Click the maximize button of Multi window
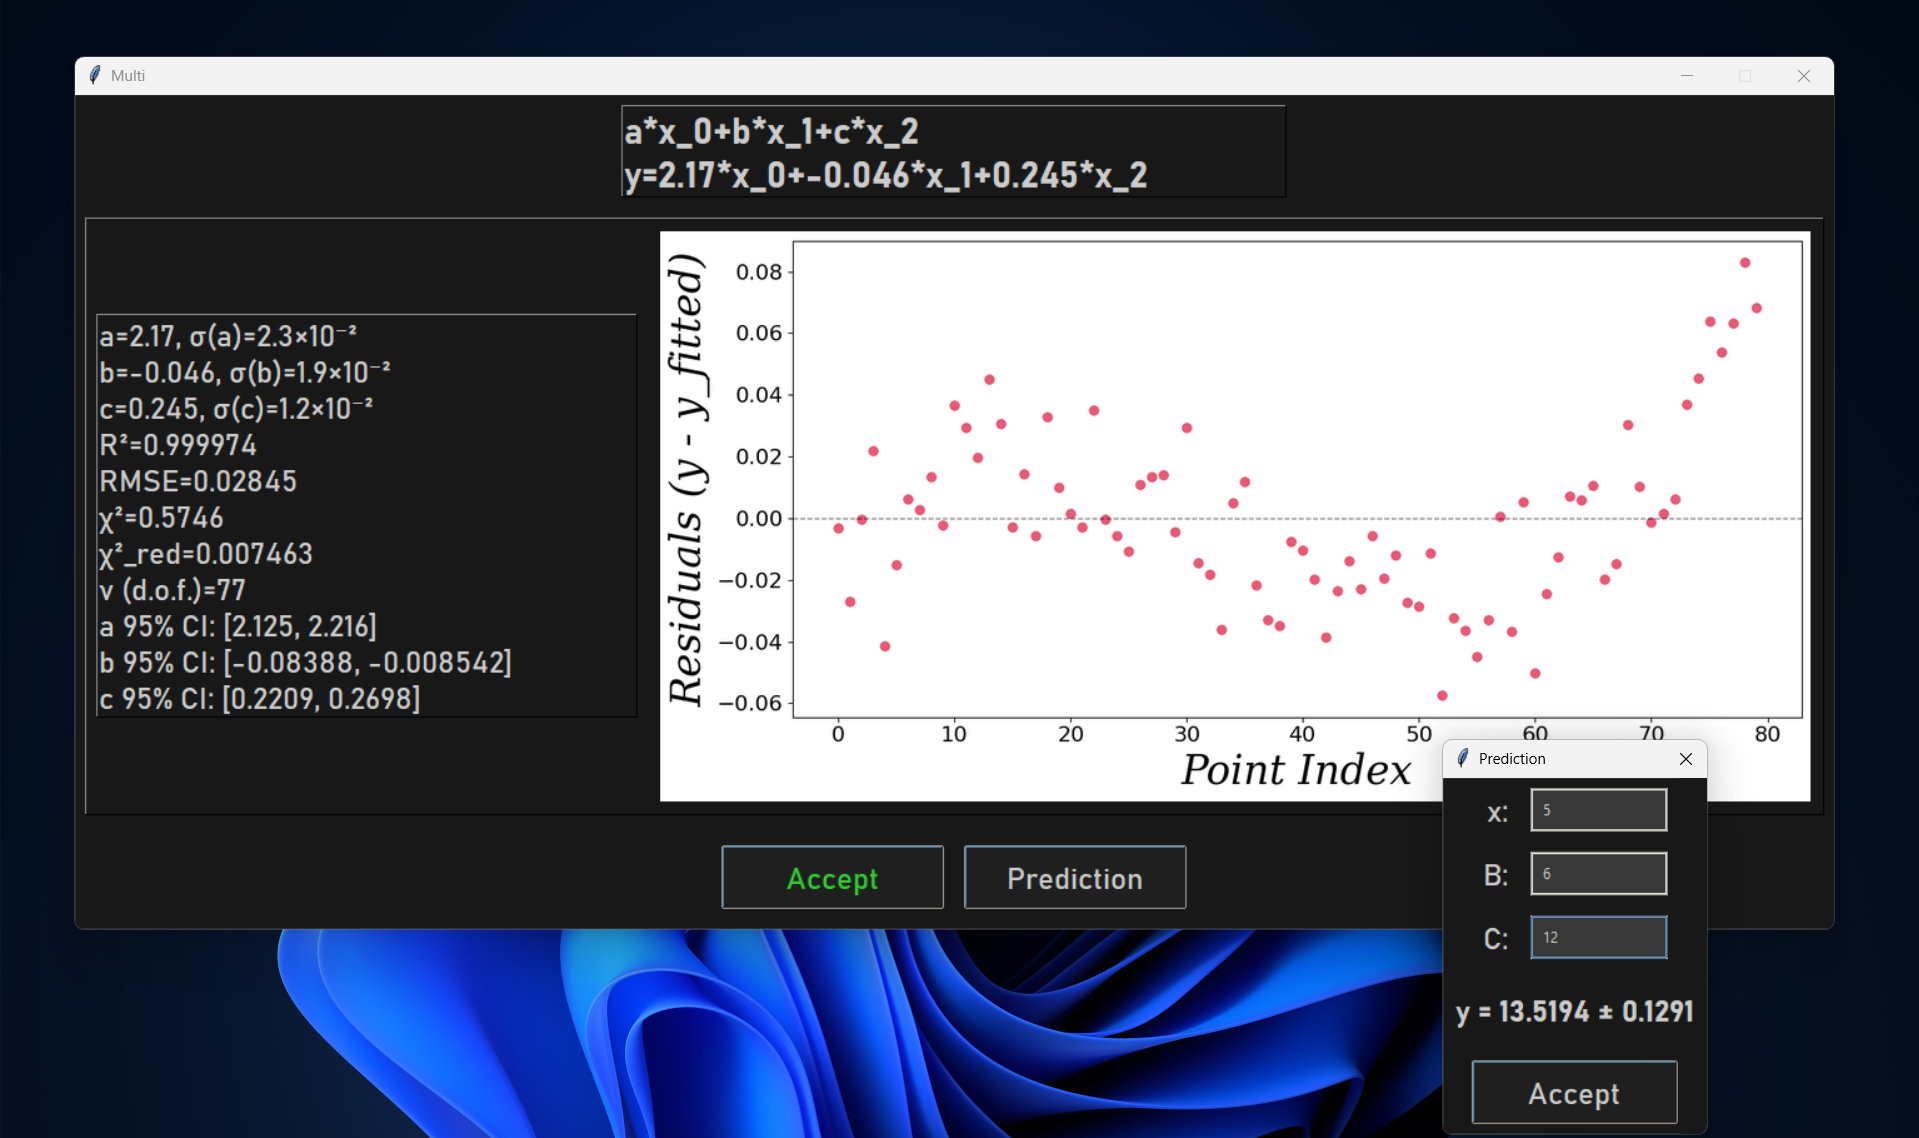 (1745, 76)
